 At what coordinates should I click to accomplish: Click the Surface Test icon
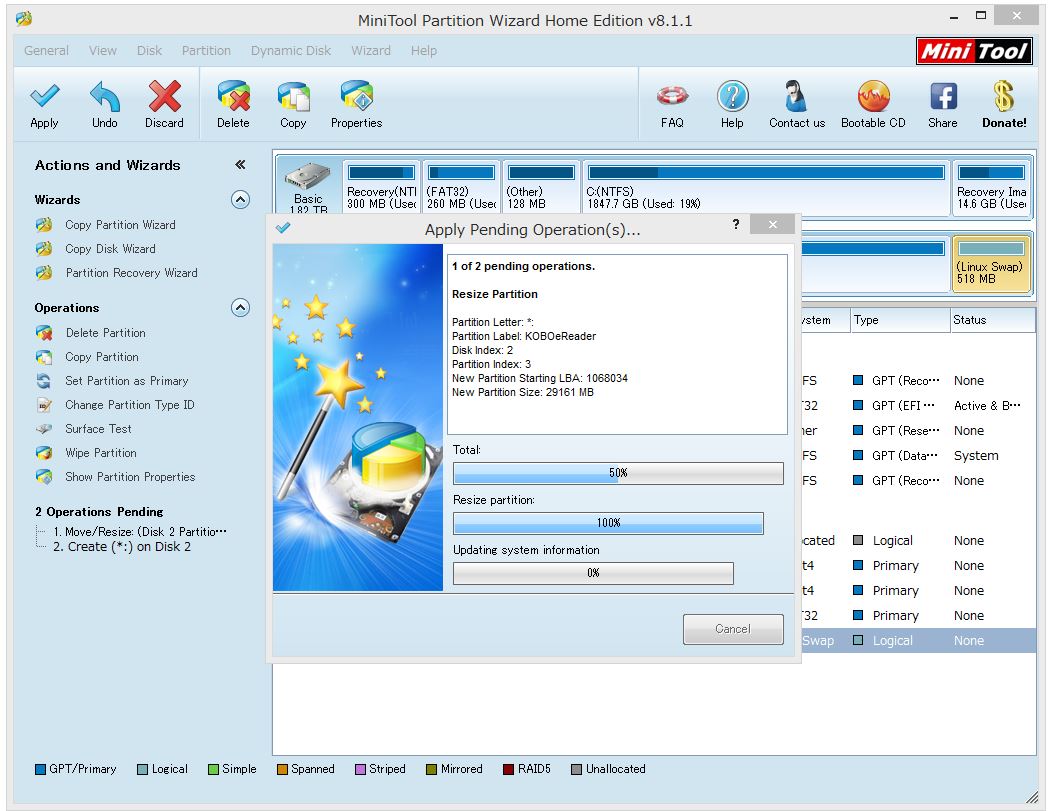click(44, 428)
